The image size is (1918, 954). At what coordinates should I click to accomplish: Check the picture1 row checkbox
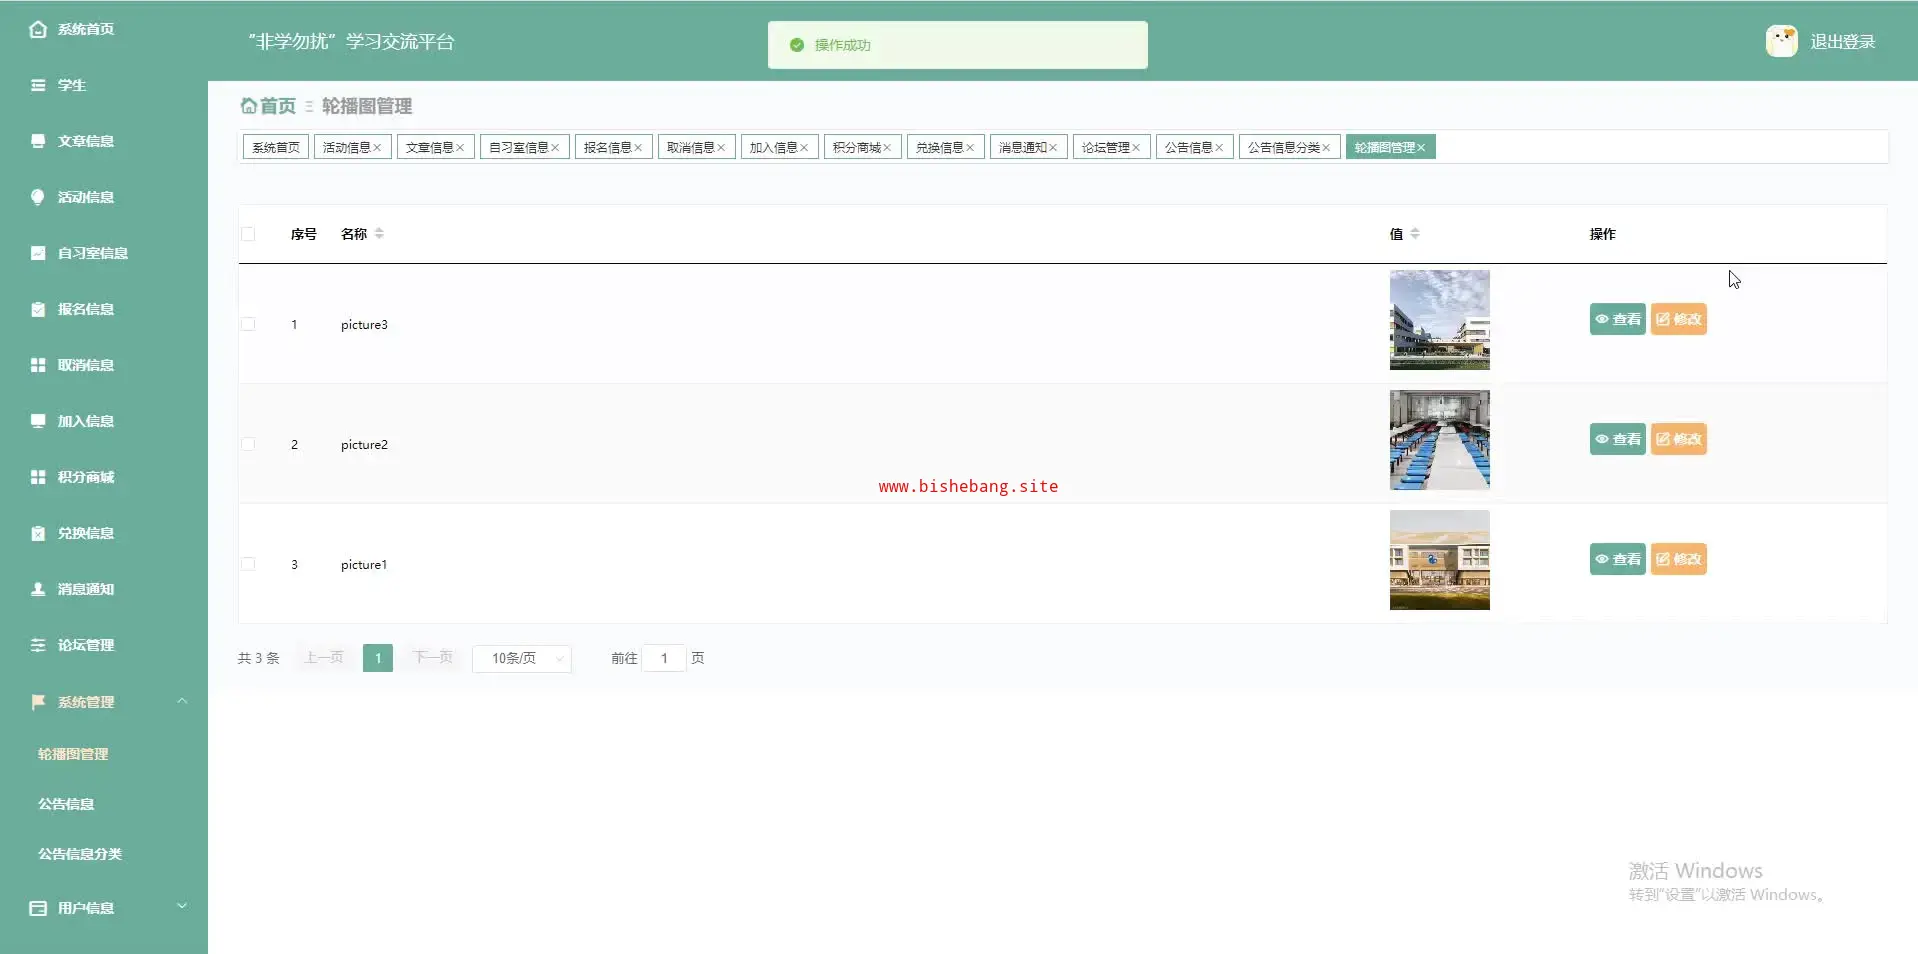[248, 564]
